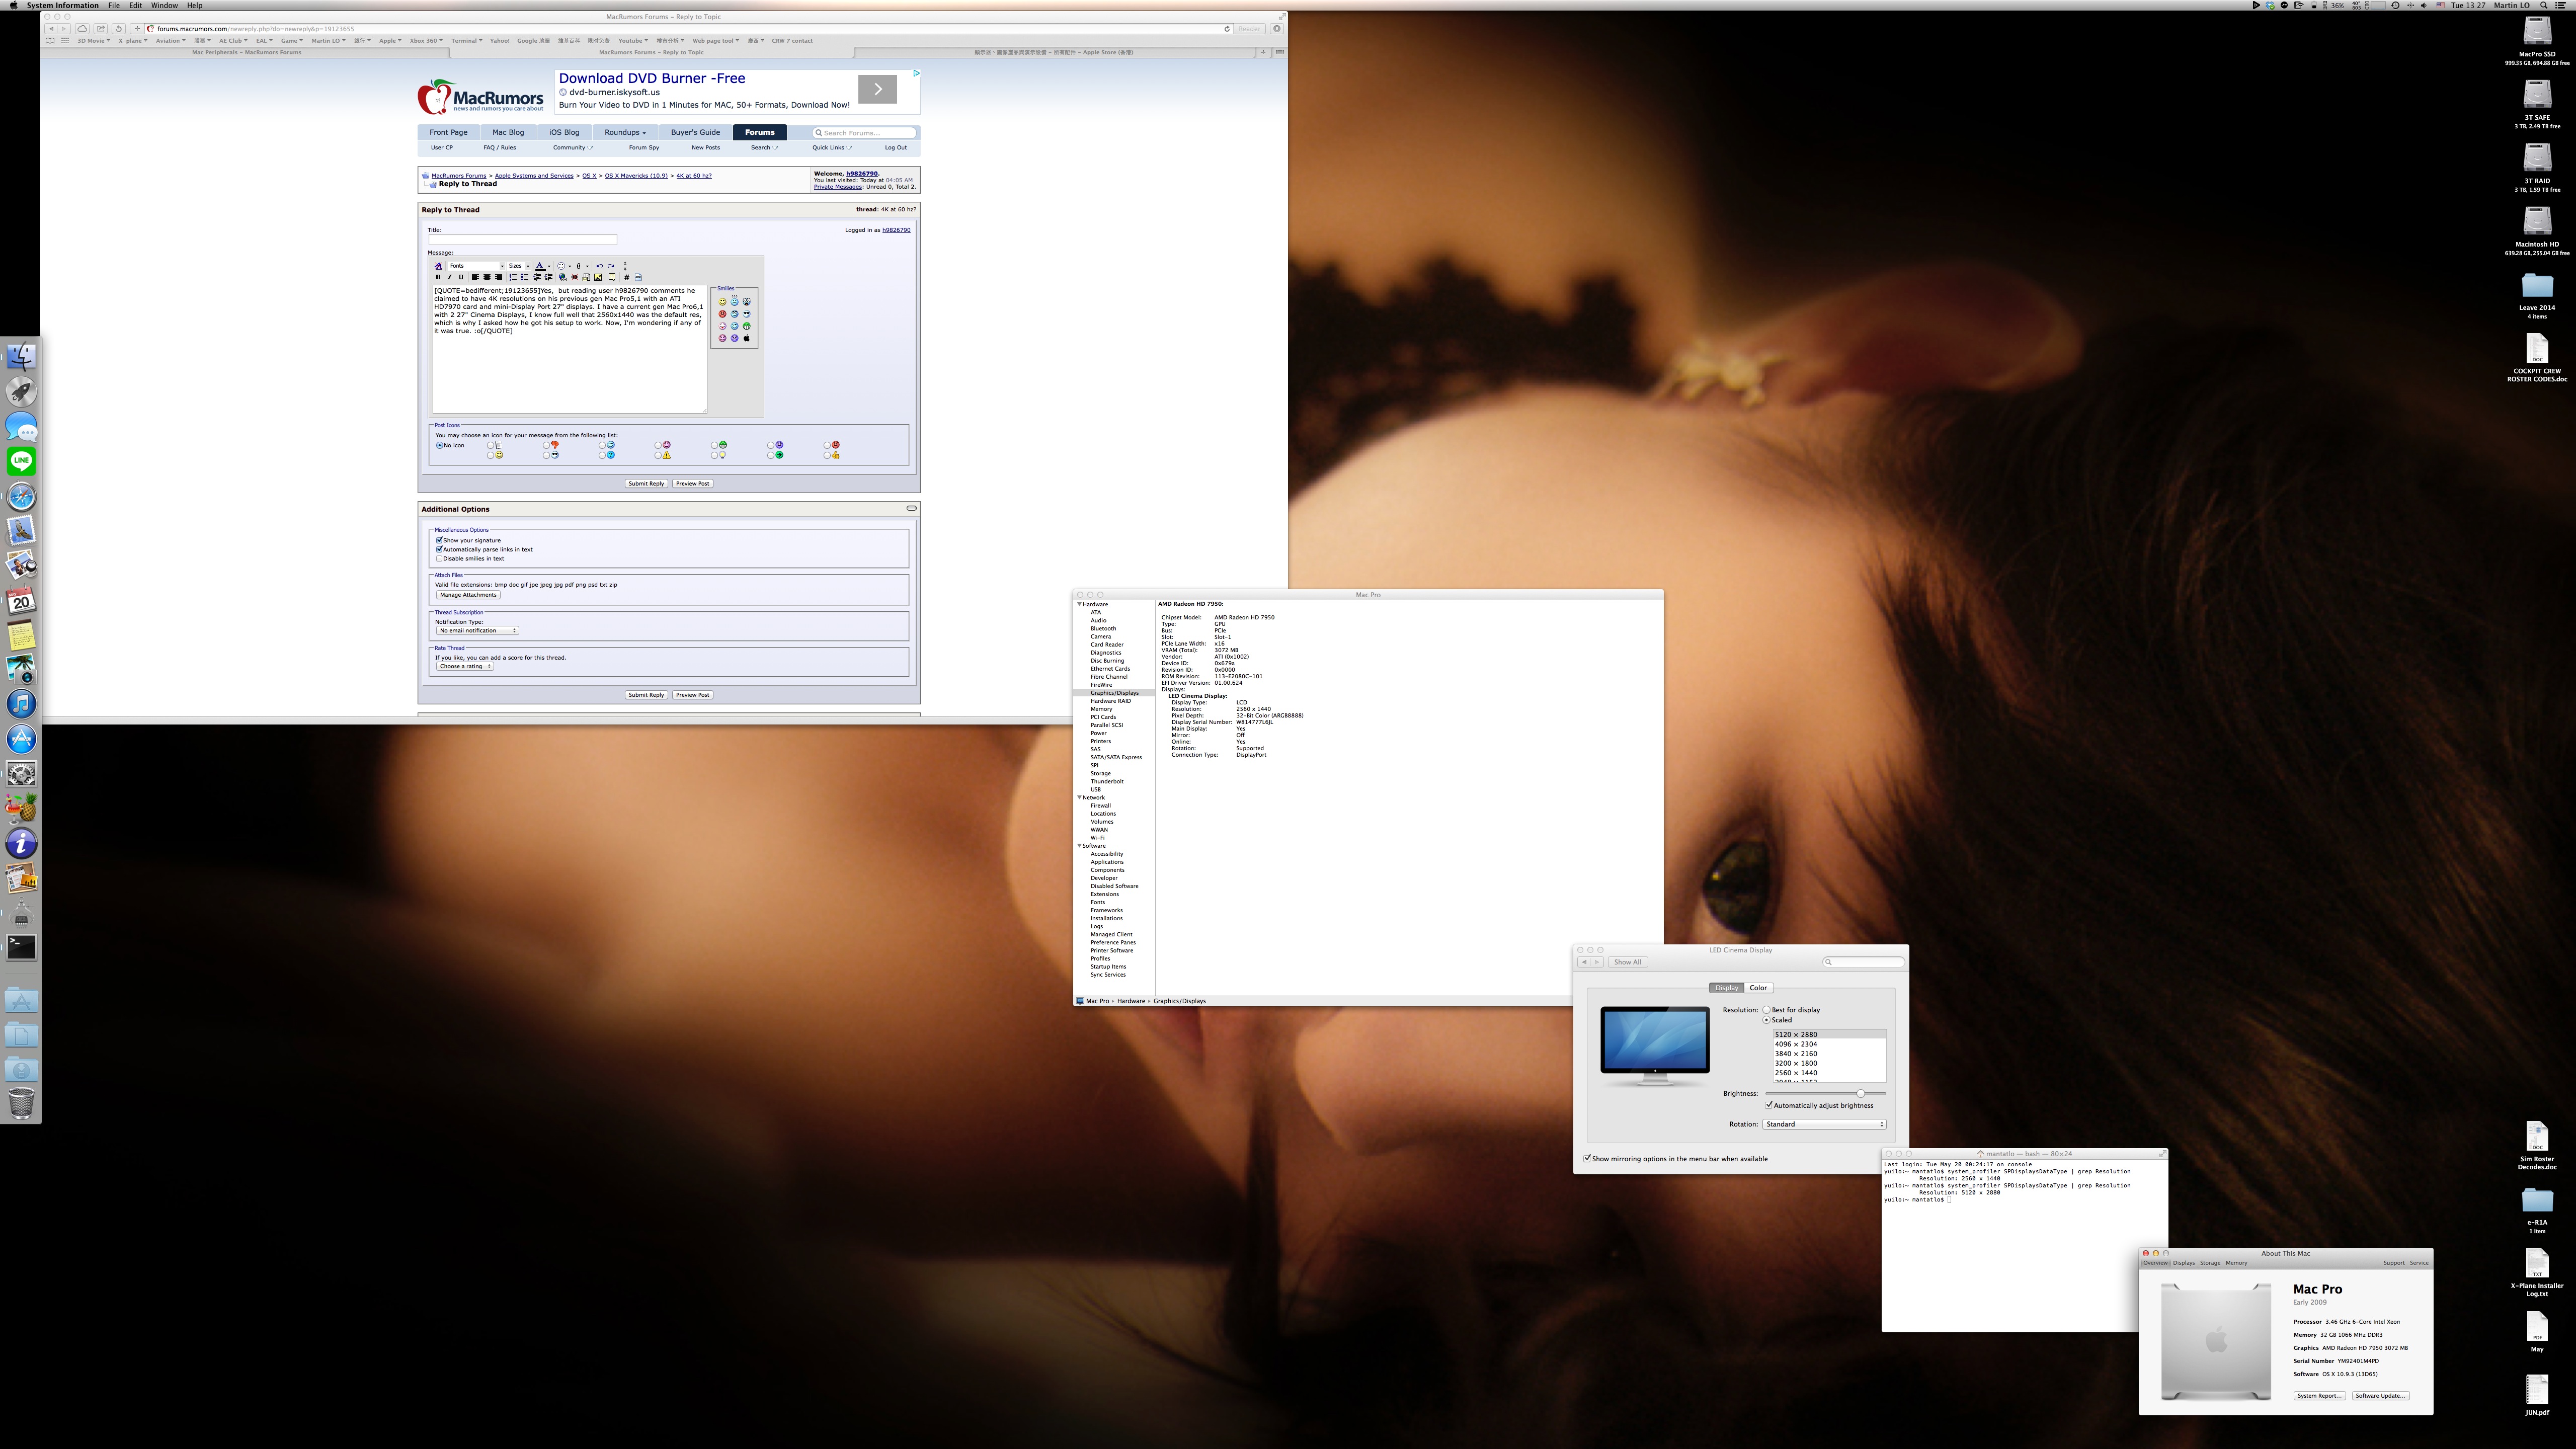This screenshot has width=2576, height=1449.
Task: Click the reply Title input field
Action: point(523,240)
